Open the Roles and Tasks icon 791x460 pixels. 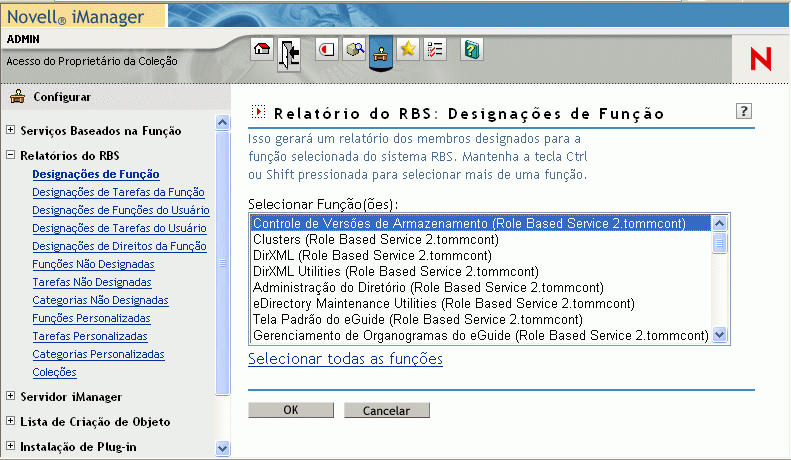point(327,49)
